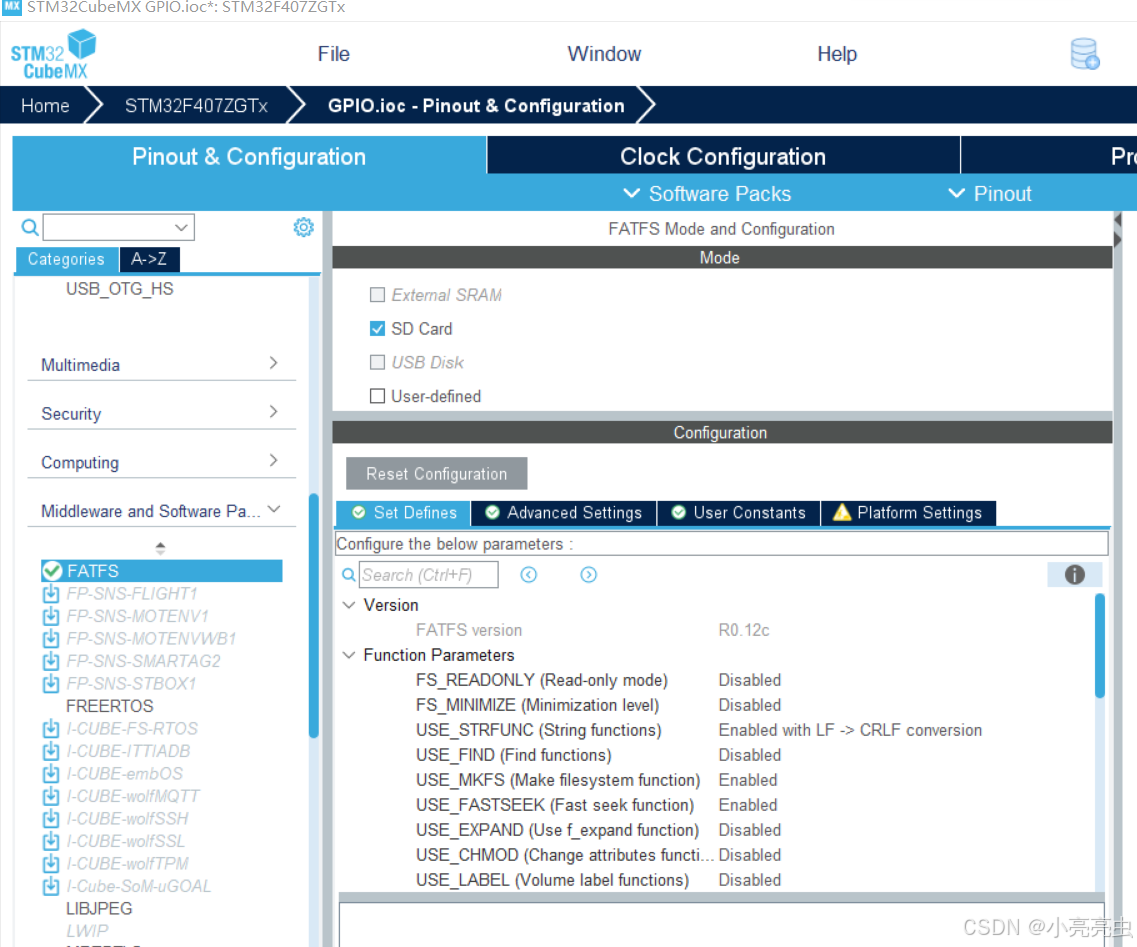Uncheck the SD Card checkbox
The width and height of the screenshot is (1137, 947).
tap(377, 328)
